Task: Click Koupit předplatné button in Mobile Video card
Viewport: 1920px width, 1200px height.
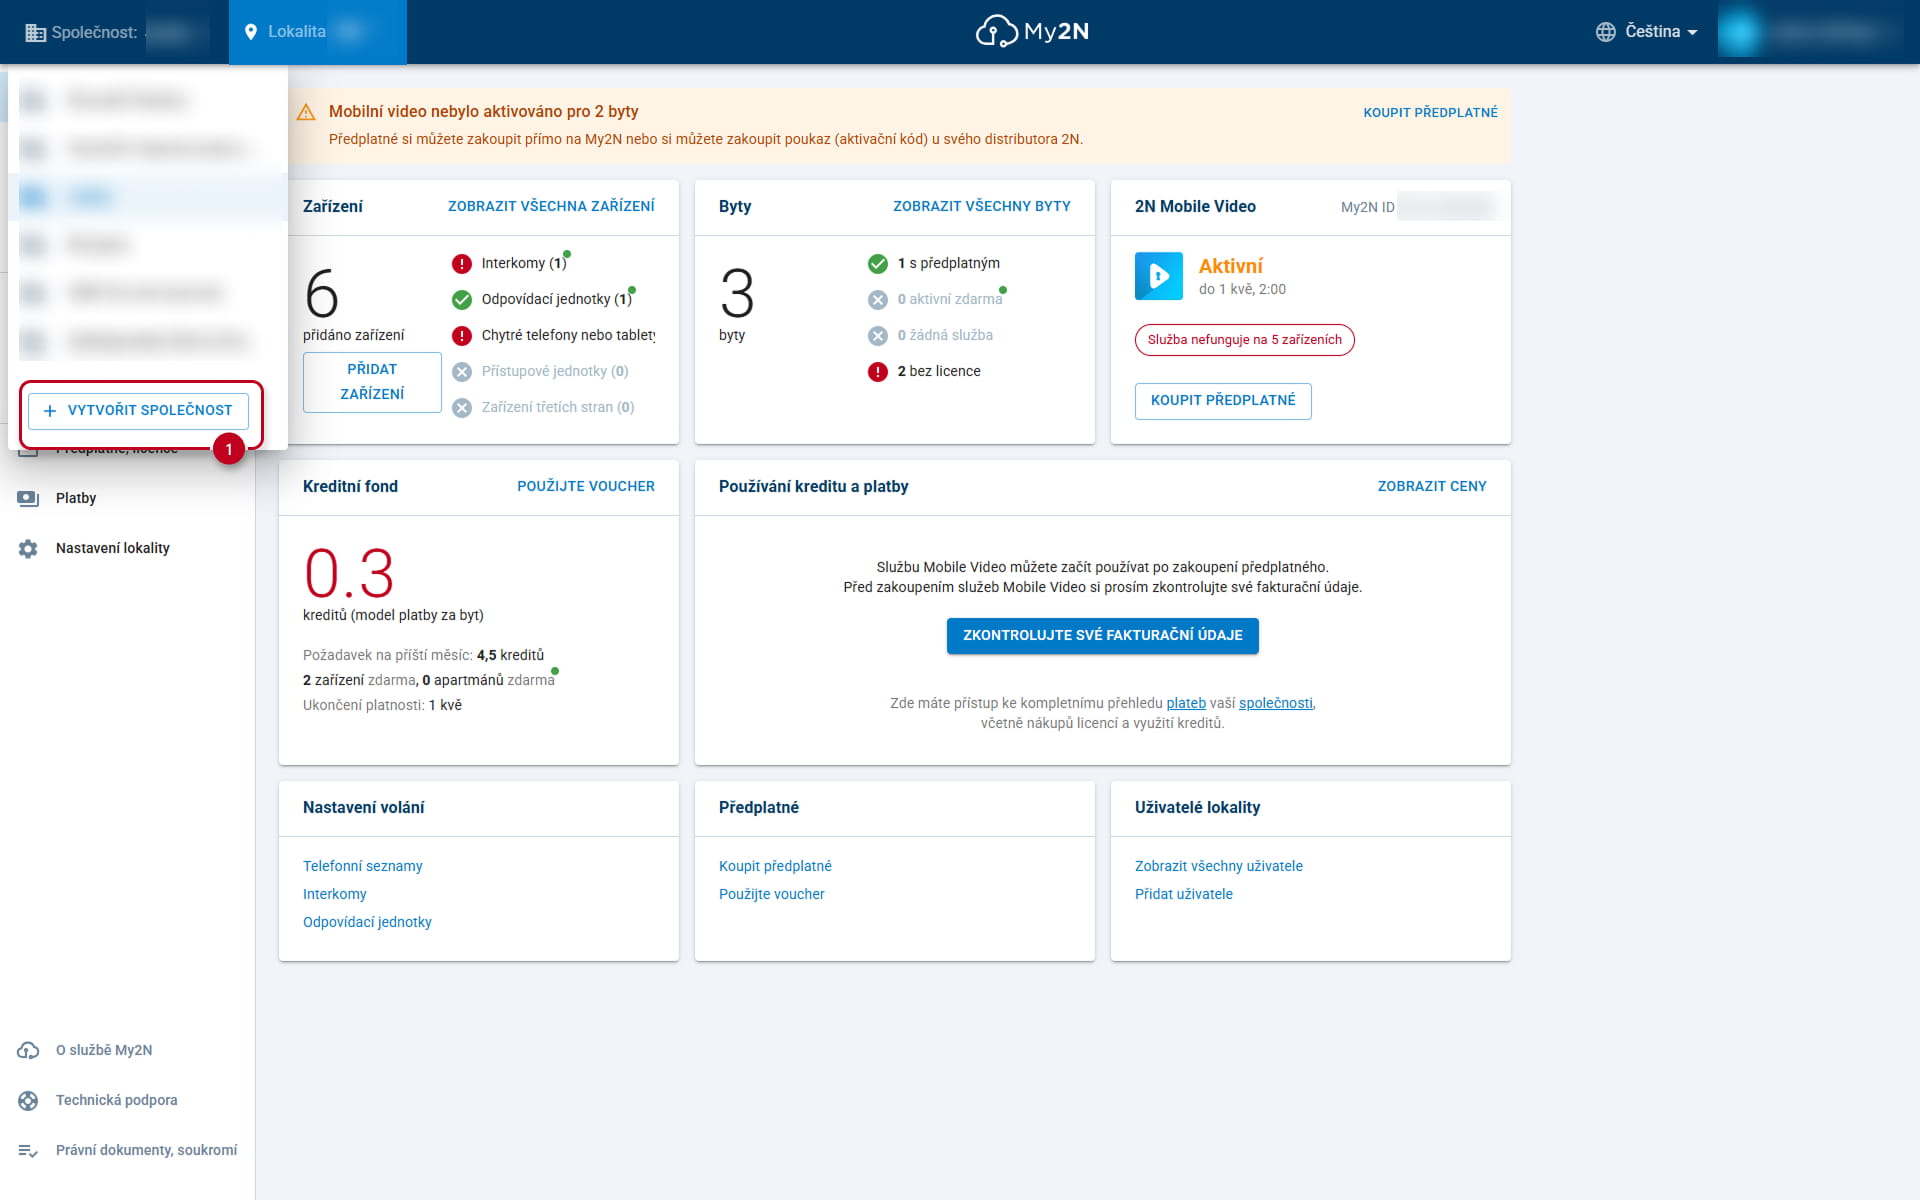Action: pyautogui.click(x=1223, y=401)
